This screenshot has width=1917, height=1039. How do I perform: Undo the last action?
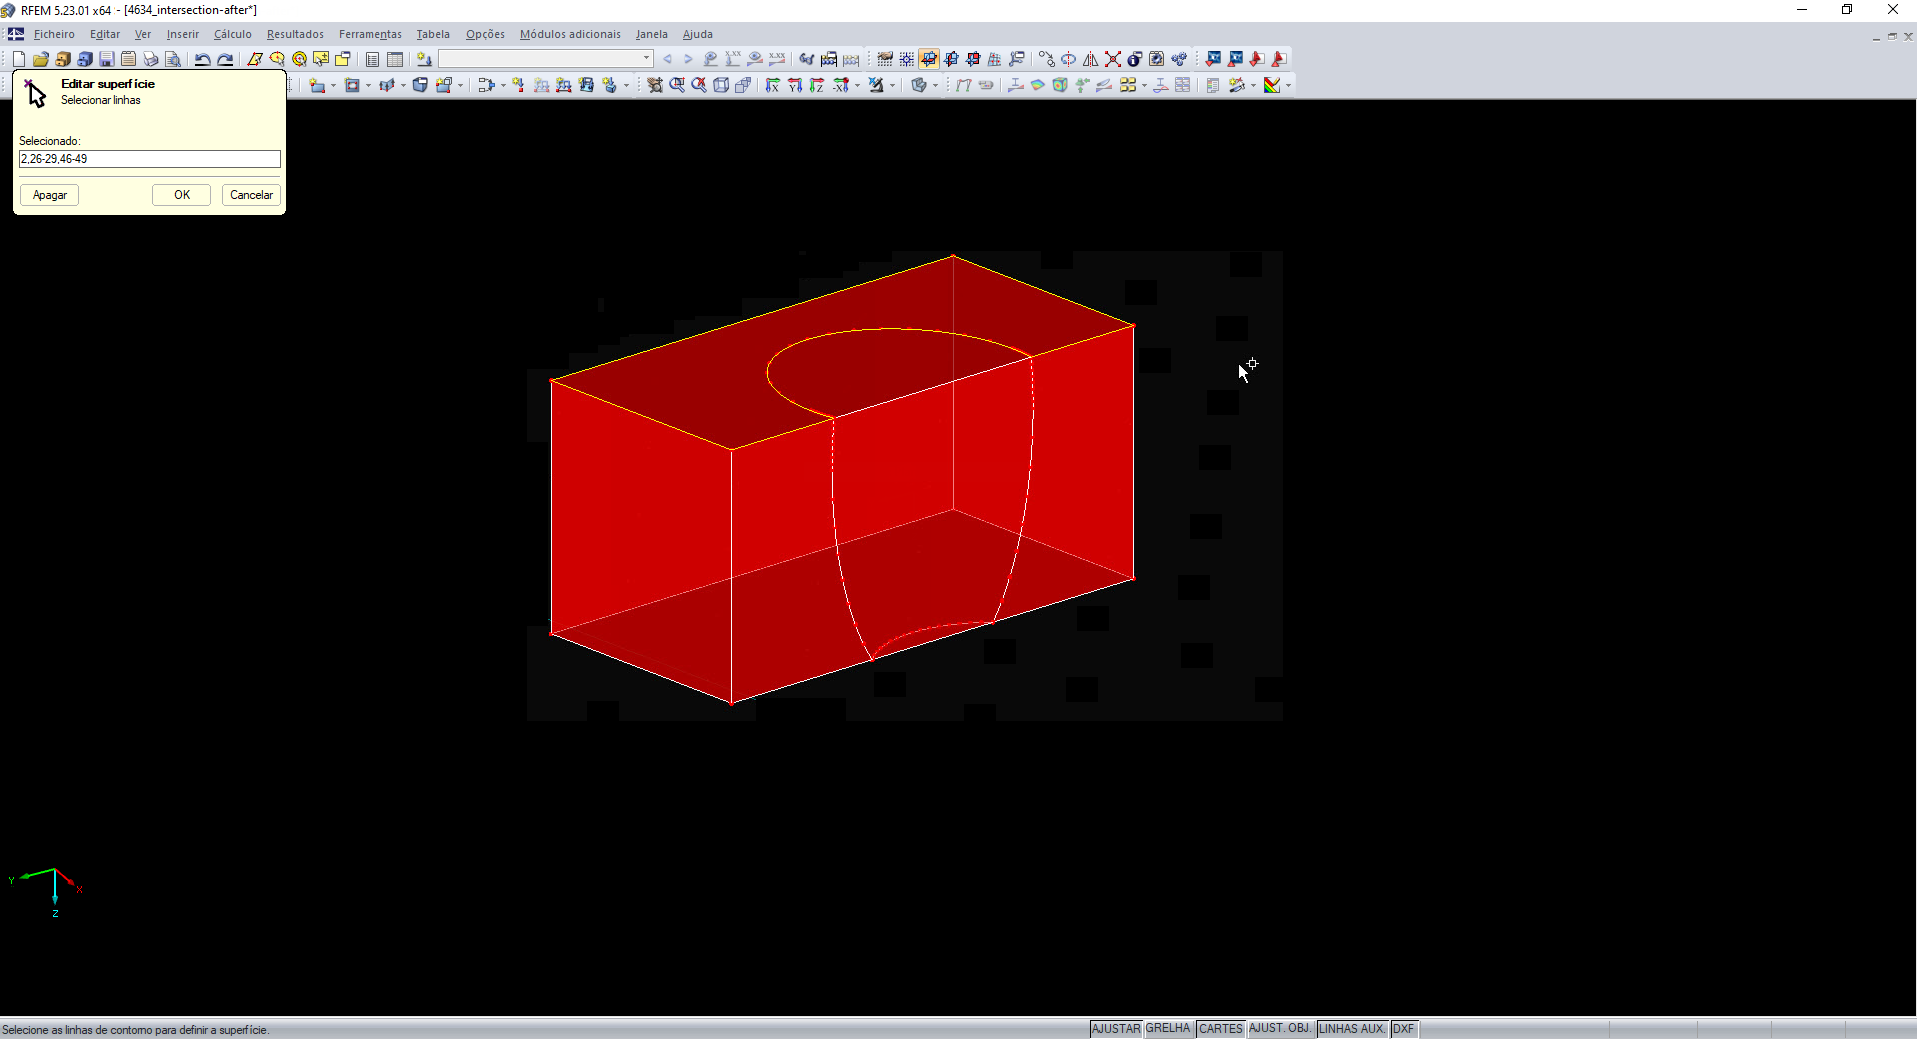point(202,59)
